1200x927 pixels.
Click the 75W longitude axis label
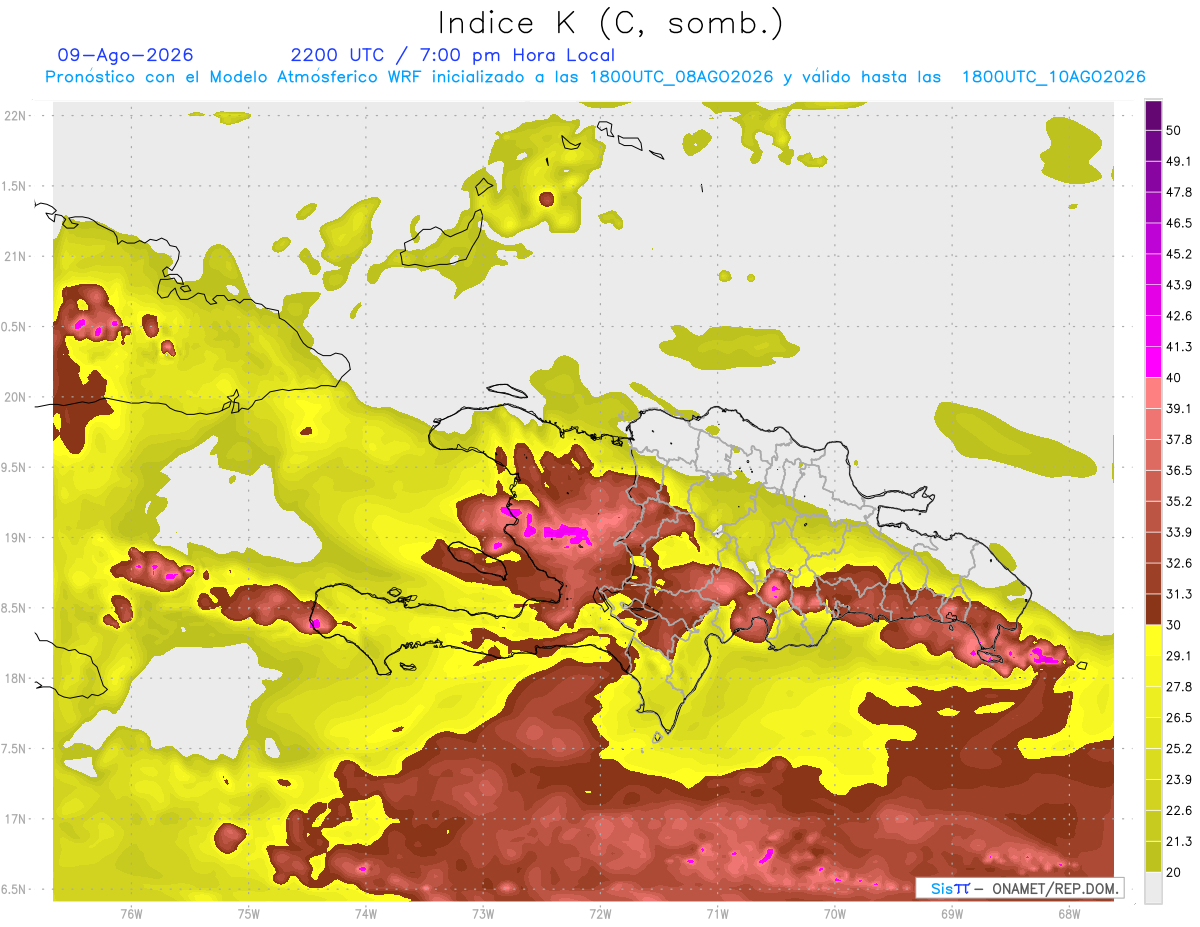click(x=249, y=914)
